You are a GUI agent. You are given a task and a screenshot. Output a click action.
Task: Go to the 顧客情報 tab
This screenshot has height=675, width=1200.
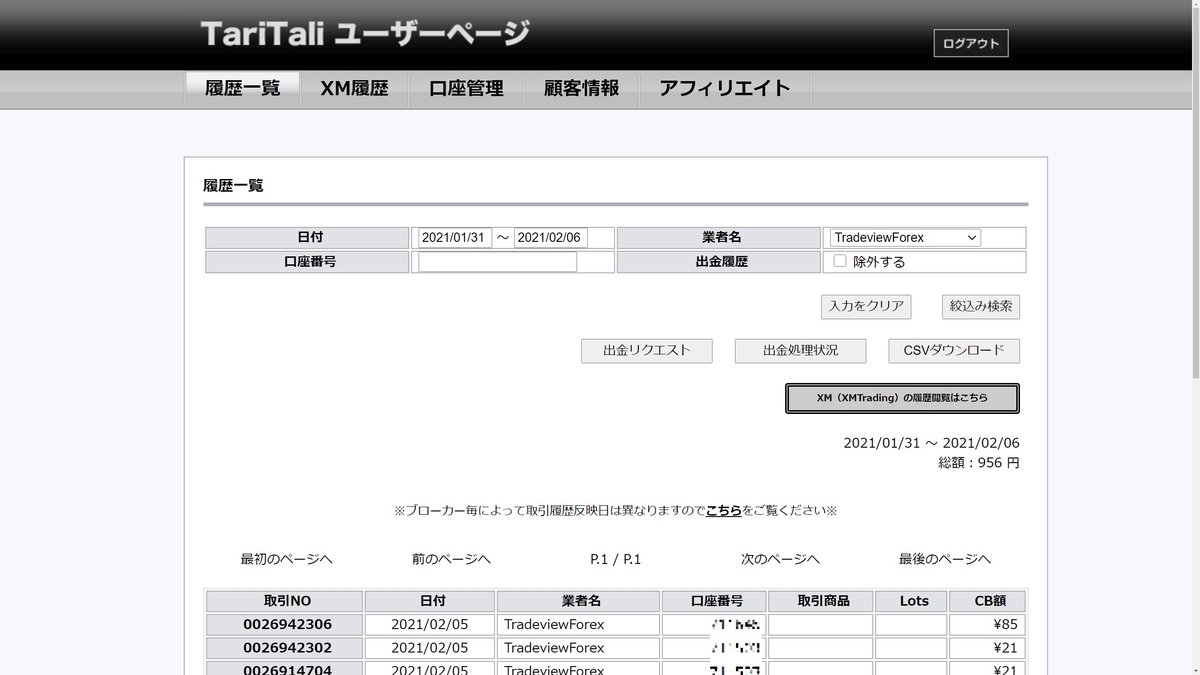click(581, 89)
